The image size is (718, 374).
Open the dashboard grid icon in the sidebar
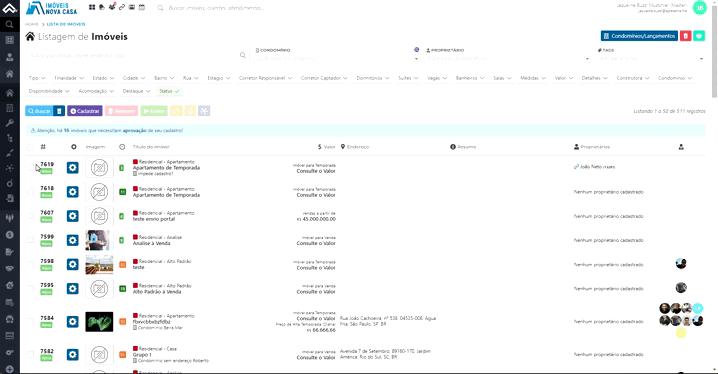pos(9,40)
